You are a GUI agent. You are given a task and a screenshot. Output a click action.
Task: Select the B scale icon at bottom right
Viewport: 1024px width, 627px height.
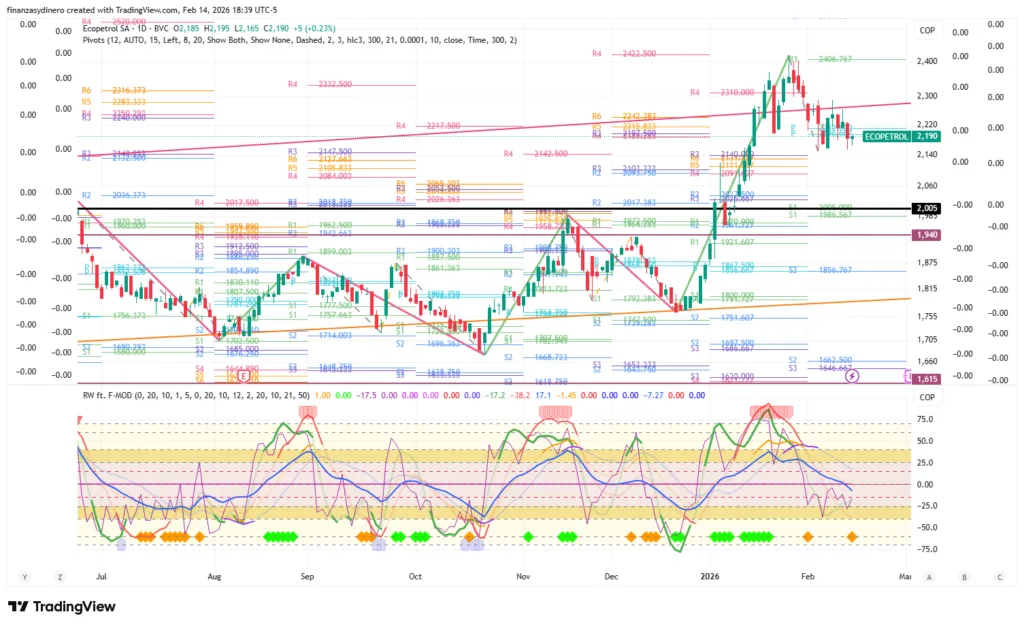[965, 577]
